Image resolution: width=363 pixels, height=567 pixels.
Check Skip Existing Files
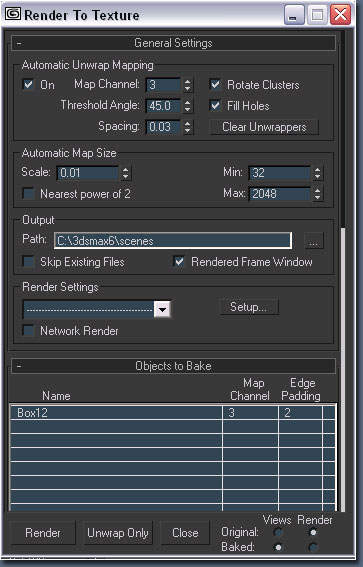click(28, 261)
